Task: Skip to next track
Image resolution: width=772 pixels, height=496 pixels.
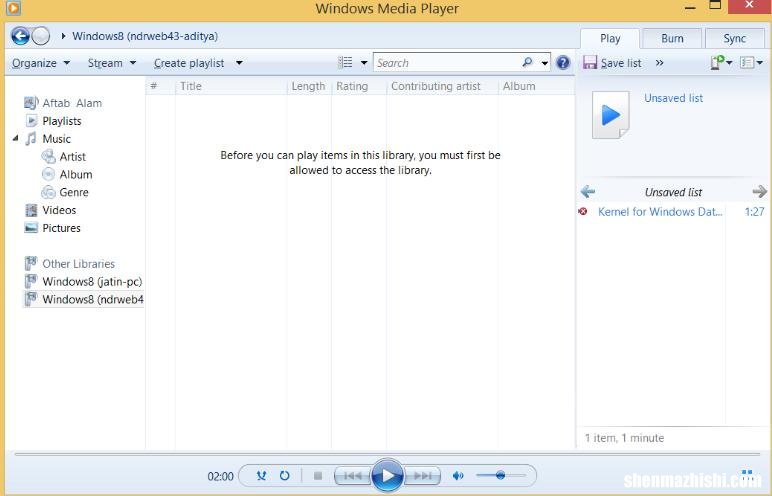Action: (x=422, y=476)
